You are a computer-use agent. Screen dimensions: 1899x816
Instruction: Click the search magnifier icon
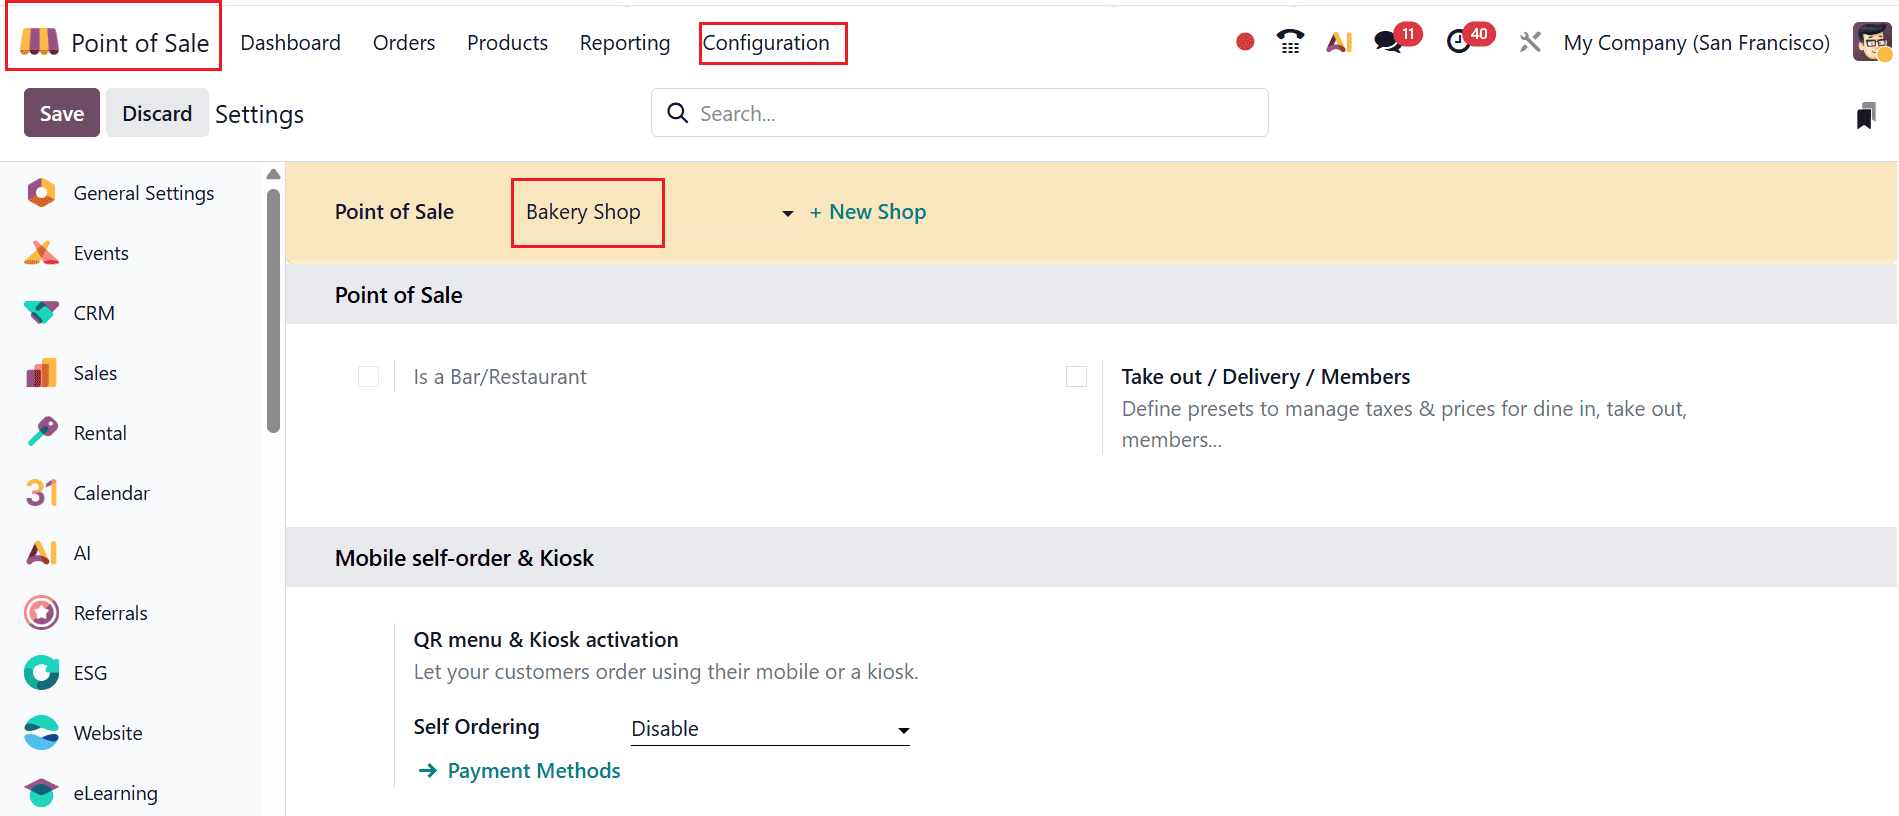pos(678,113)
